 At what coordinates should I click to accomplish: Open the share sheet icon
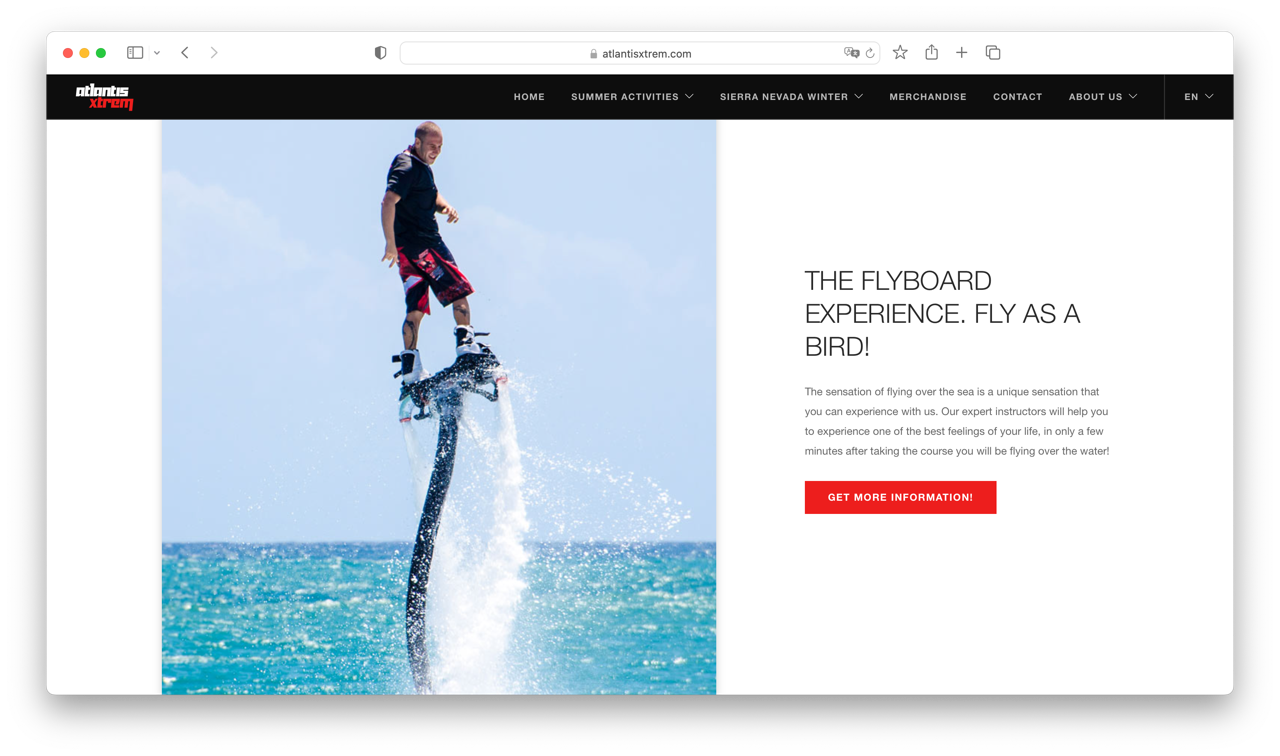tap(931, 52)
